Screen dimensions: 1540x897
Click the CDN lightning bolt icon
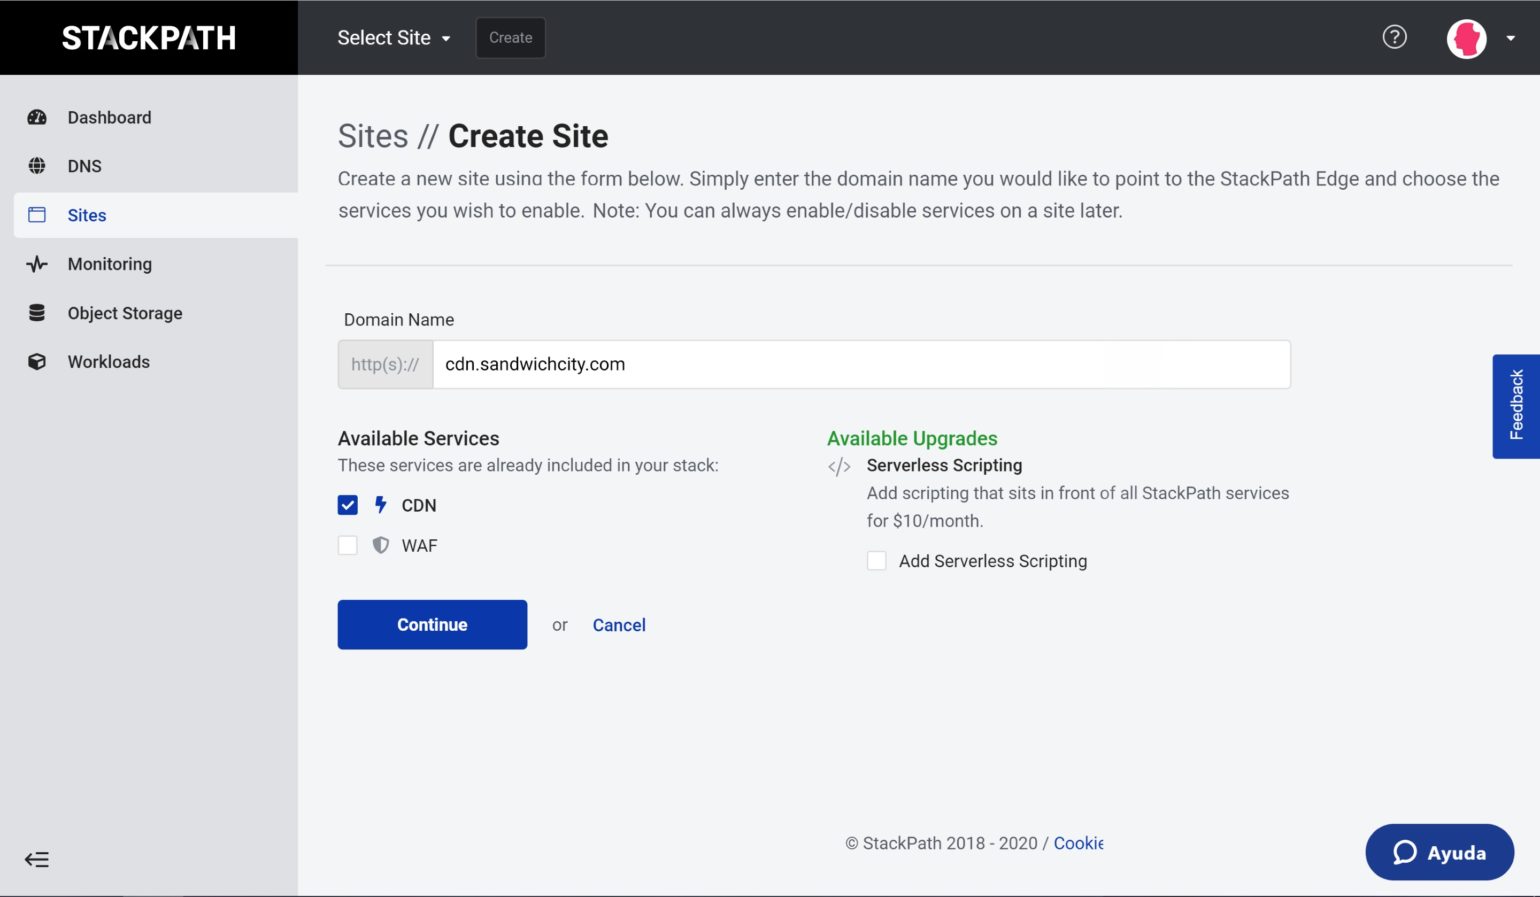(380, 505)
